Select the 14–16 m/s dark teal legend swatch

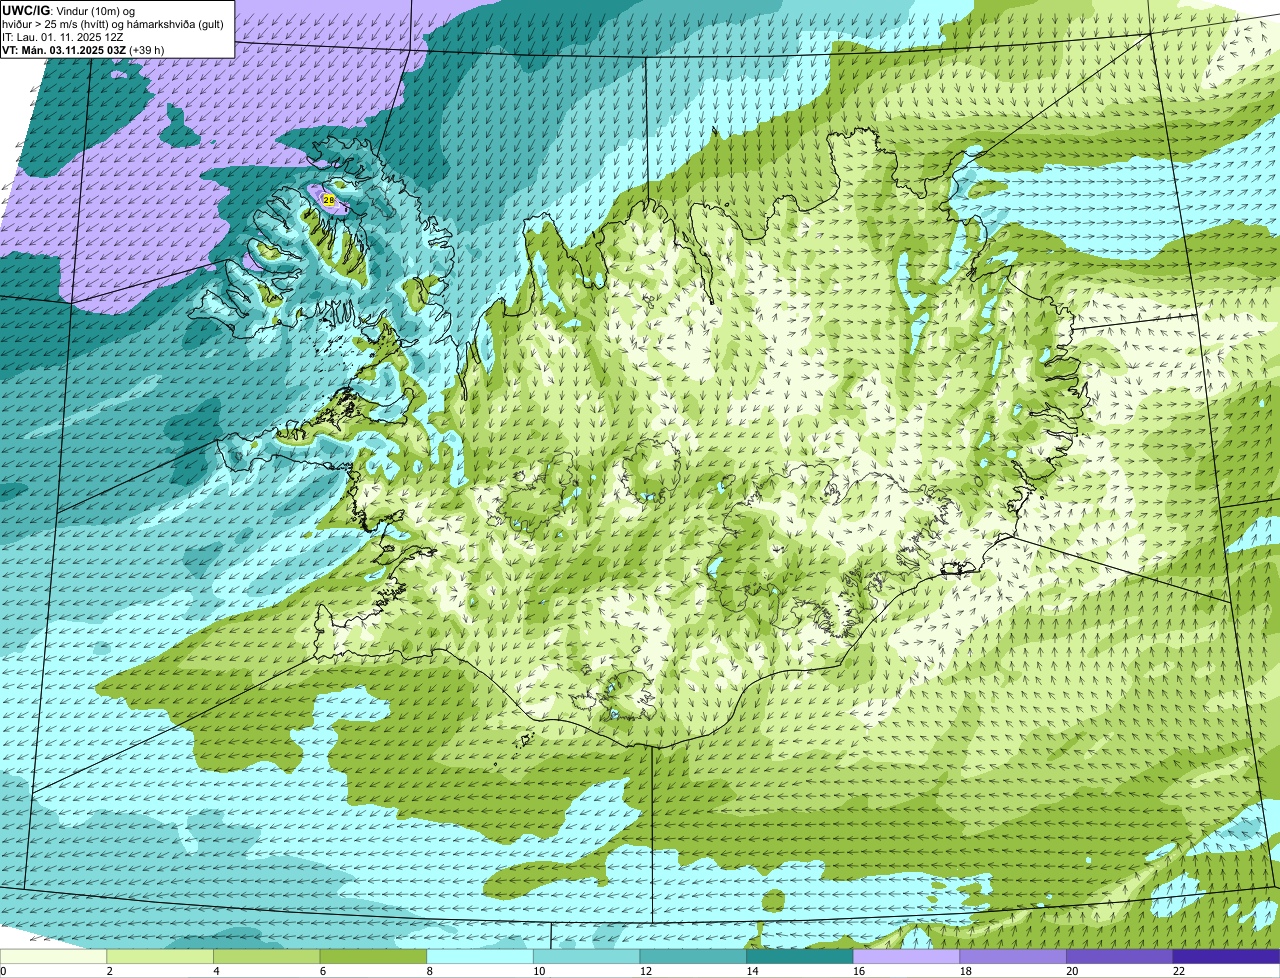(x=799, y=957)
